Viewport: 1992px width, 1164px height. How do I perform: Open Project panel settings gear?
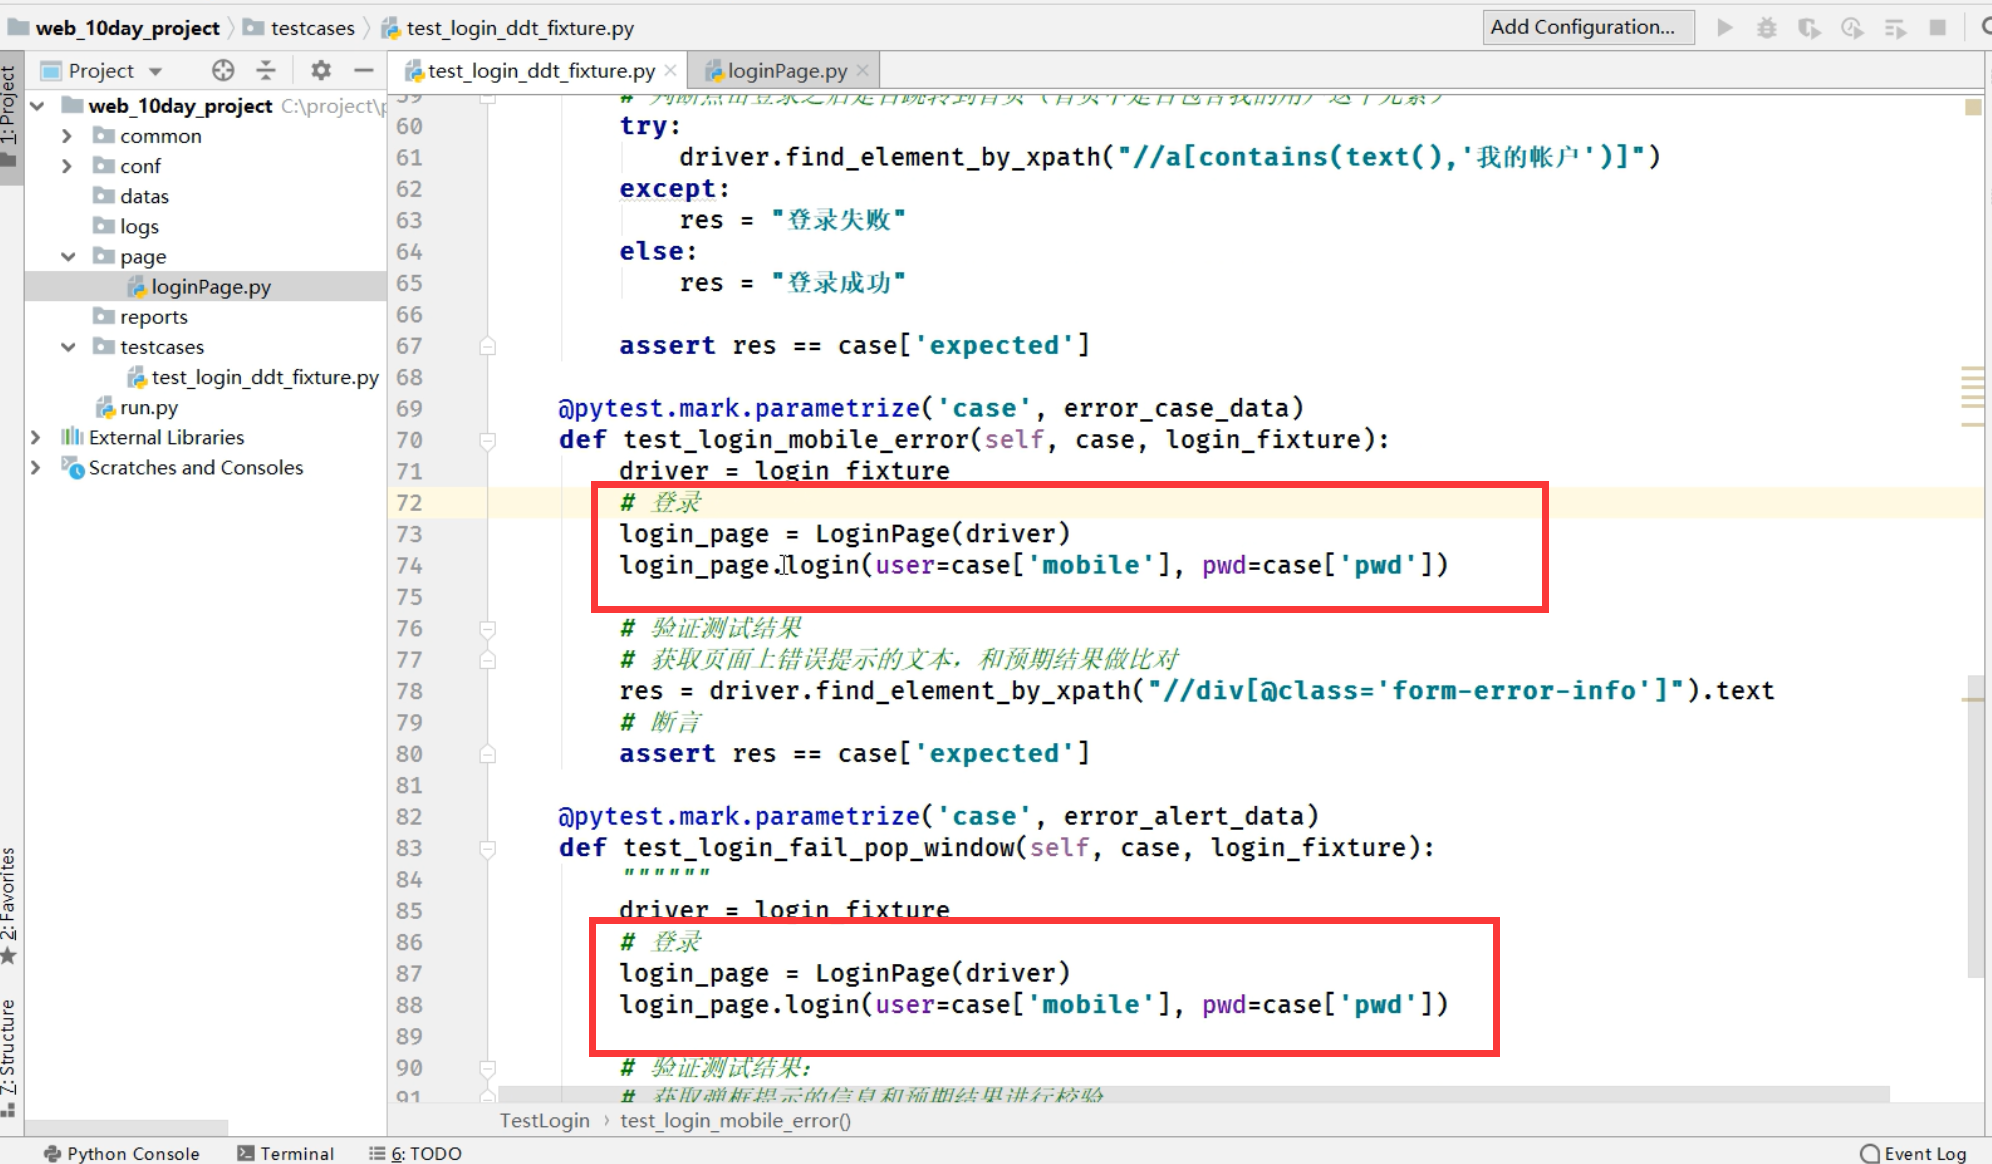point(320,70)
